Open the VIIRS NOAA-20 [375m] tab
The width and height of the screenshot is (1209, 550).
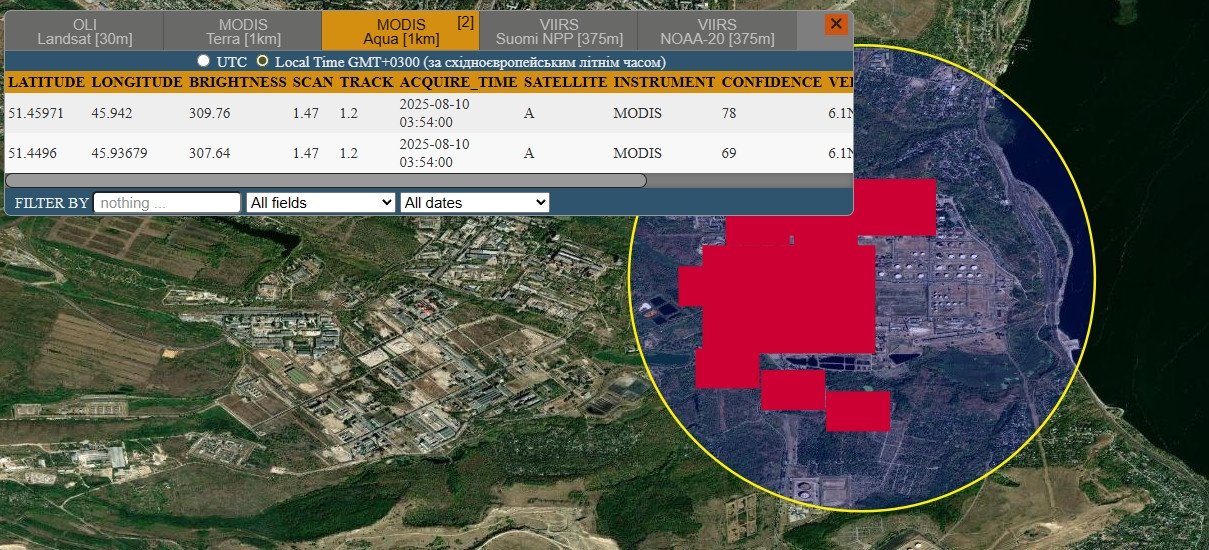716,31
